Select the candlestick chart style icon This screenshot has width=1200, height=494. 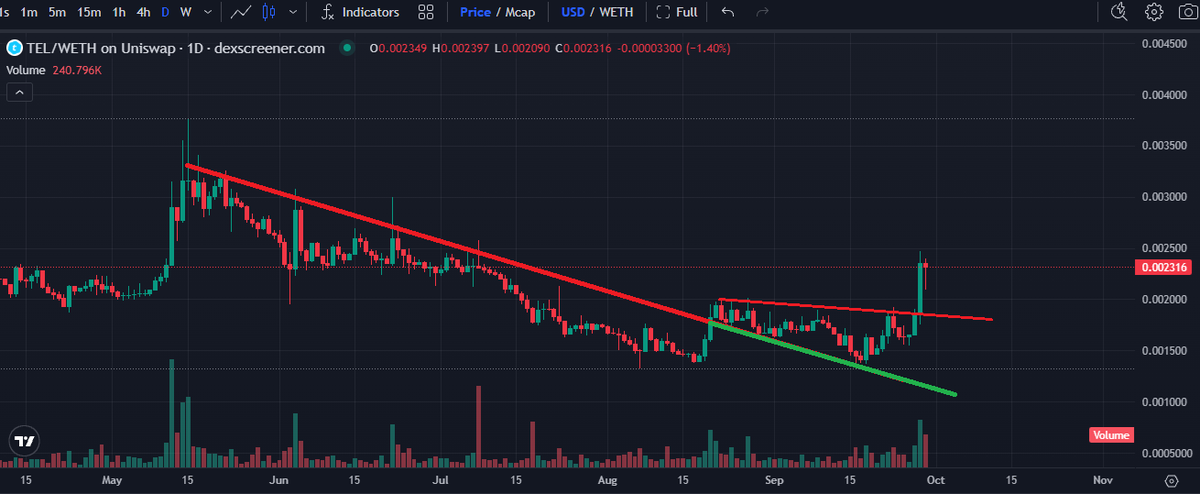(x=267, y=12)
